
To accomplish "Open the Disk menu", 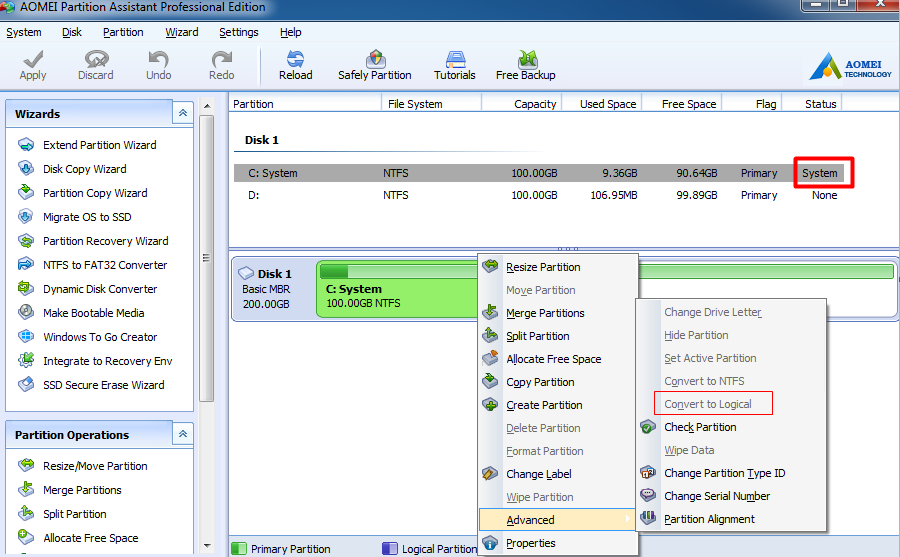I will (72, 32).
